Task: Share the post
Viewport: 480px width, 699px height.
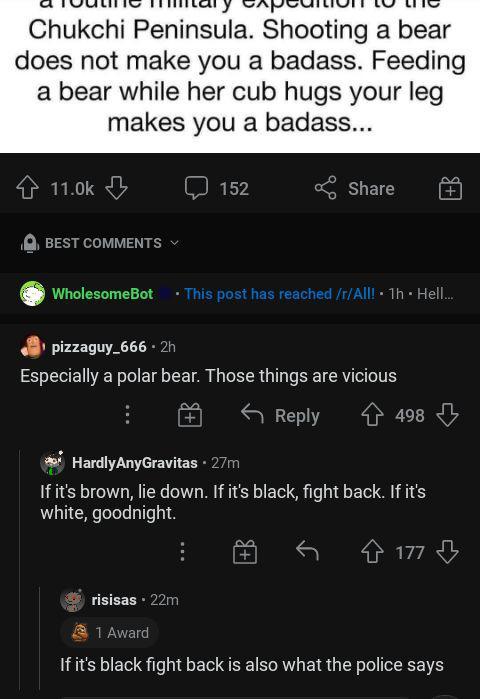Action: tap(355, 188)
